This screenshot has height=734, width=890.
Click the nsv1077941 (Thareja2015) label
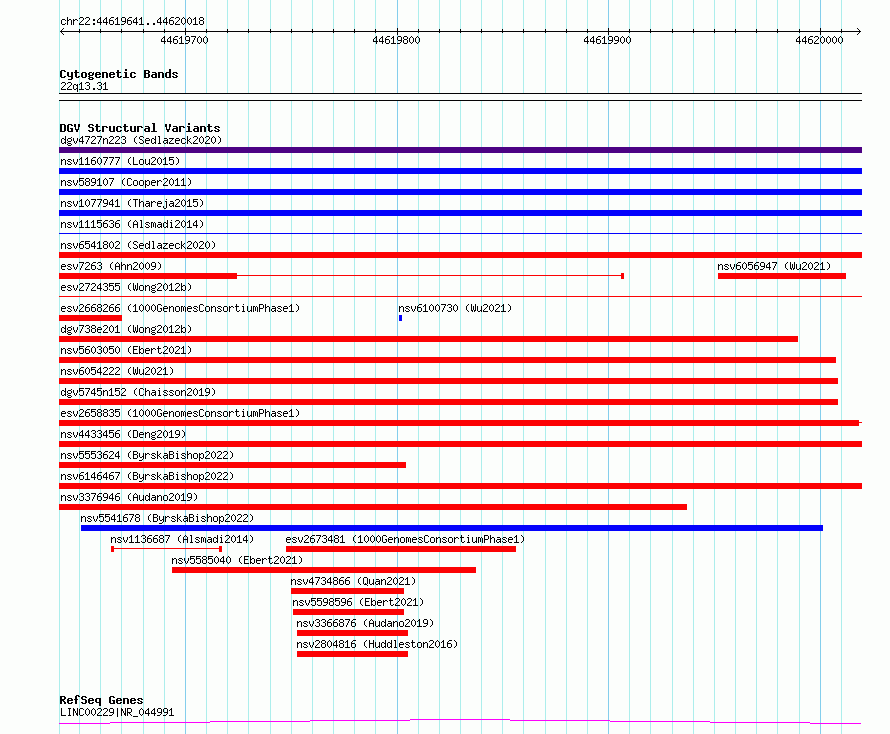point(132,203)
